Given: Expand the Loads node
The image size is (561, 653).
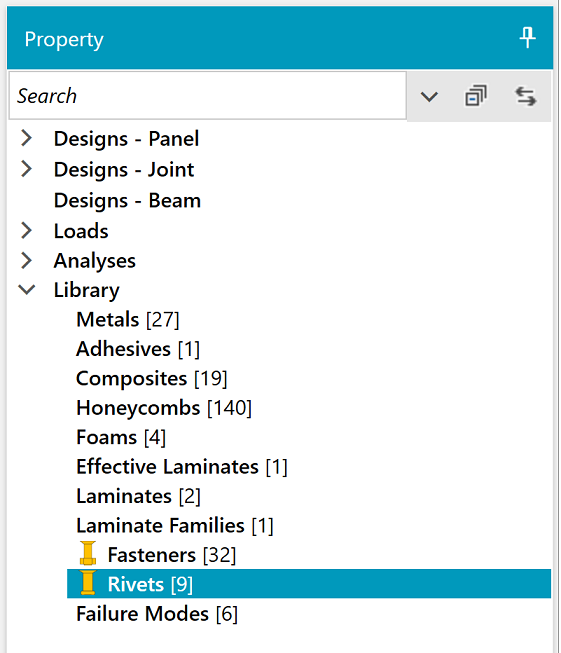Looking at the screenshot, I should coord(26,230).
